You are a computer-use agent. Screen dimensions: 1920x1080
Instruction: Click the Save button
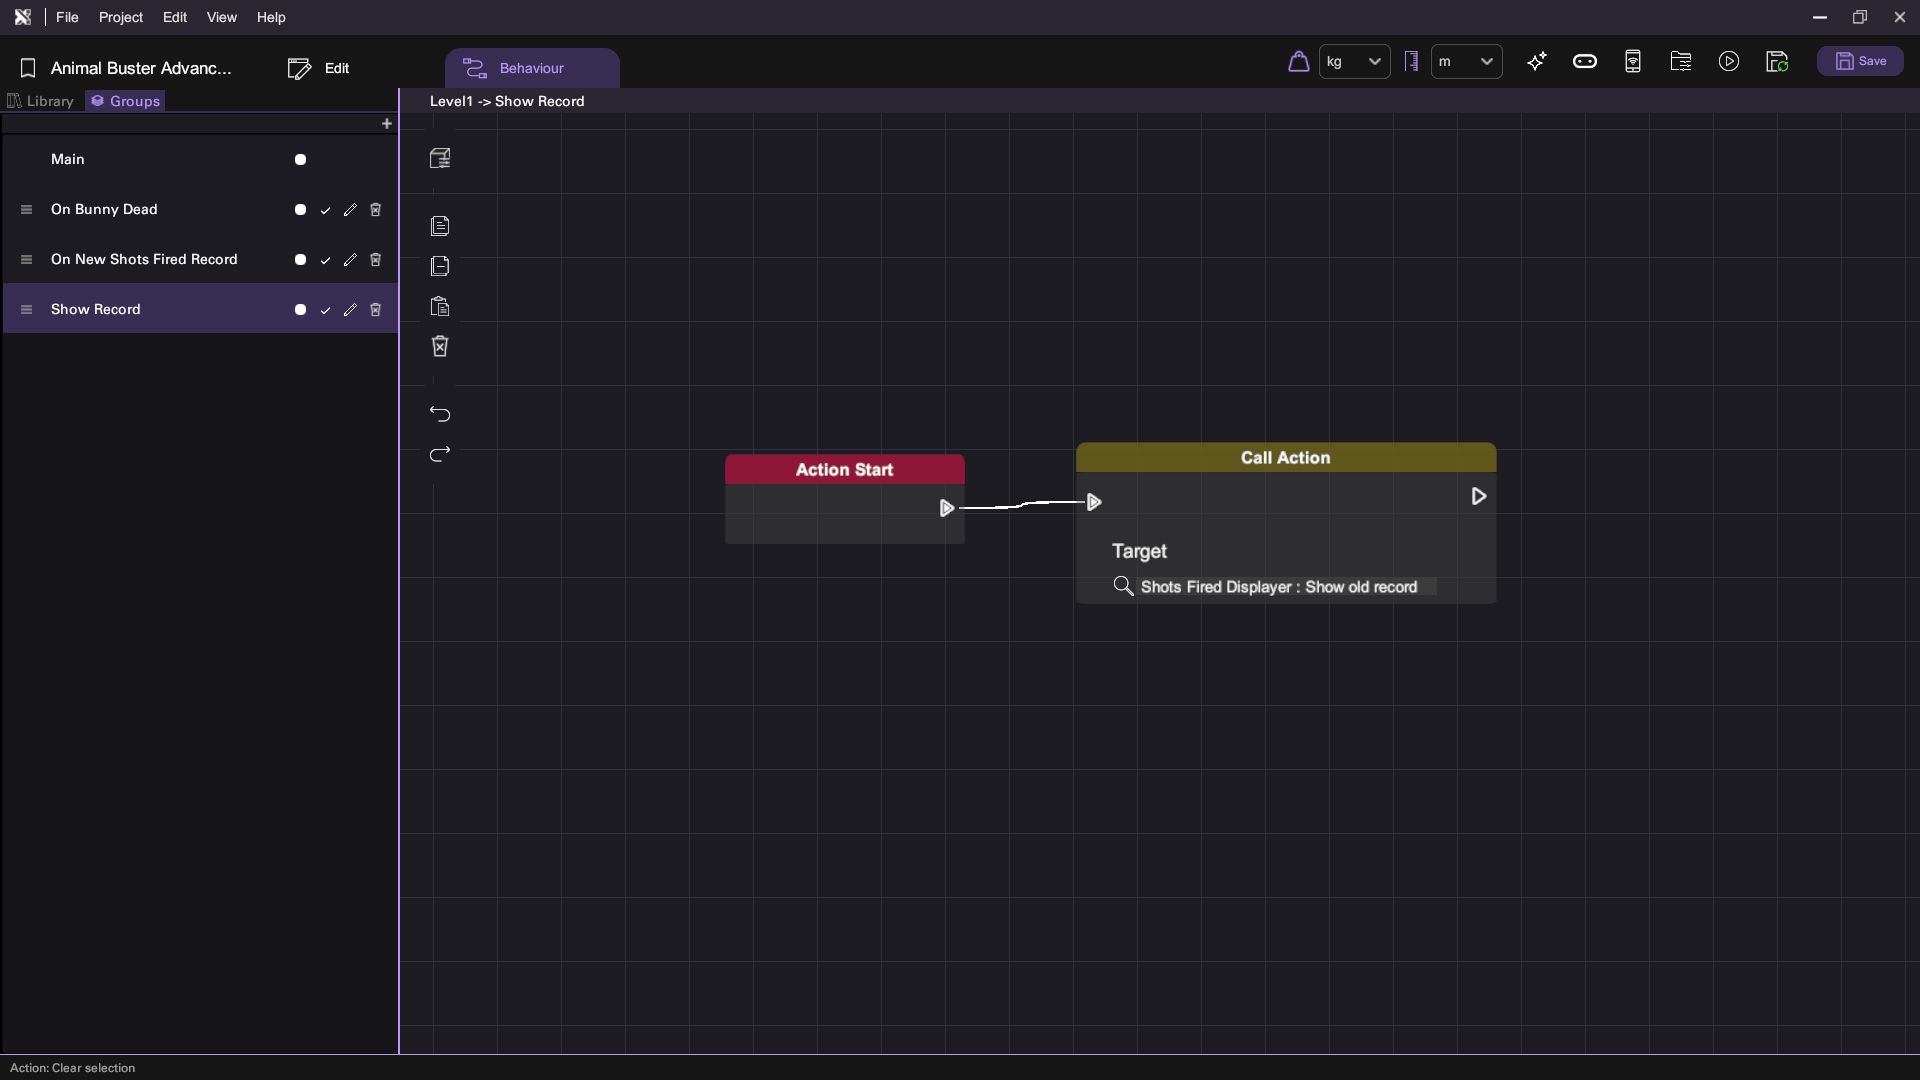1860,62
